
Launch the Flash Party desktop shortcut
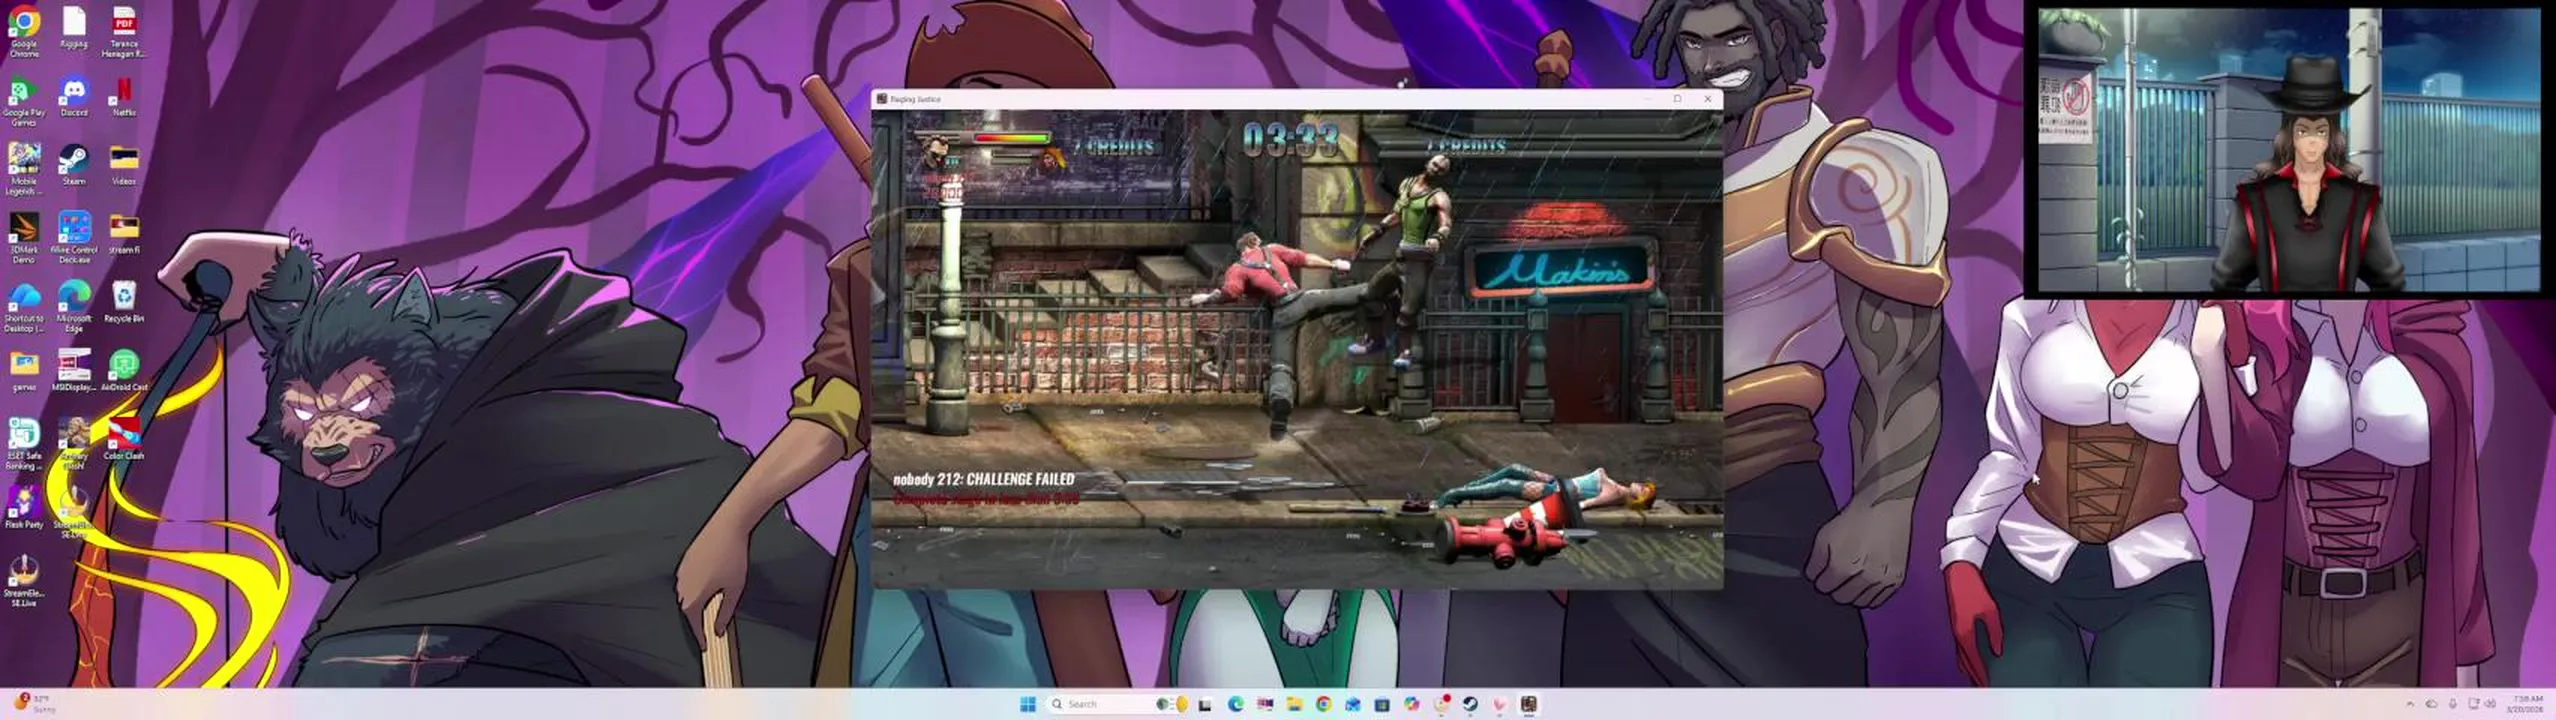24,508
